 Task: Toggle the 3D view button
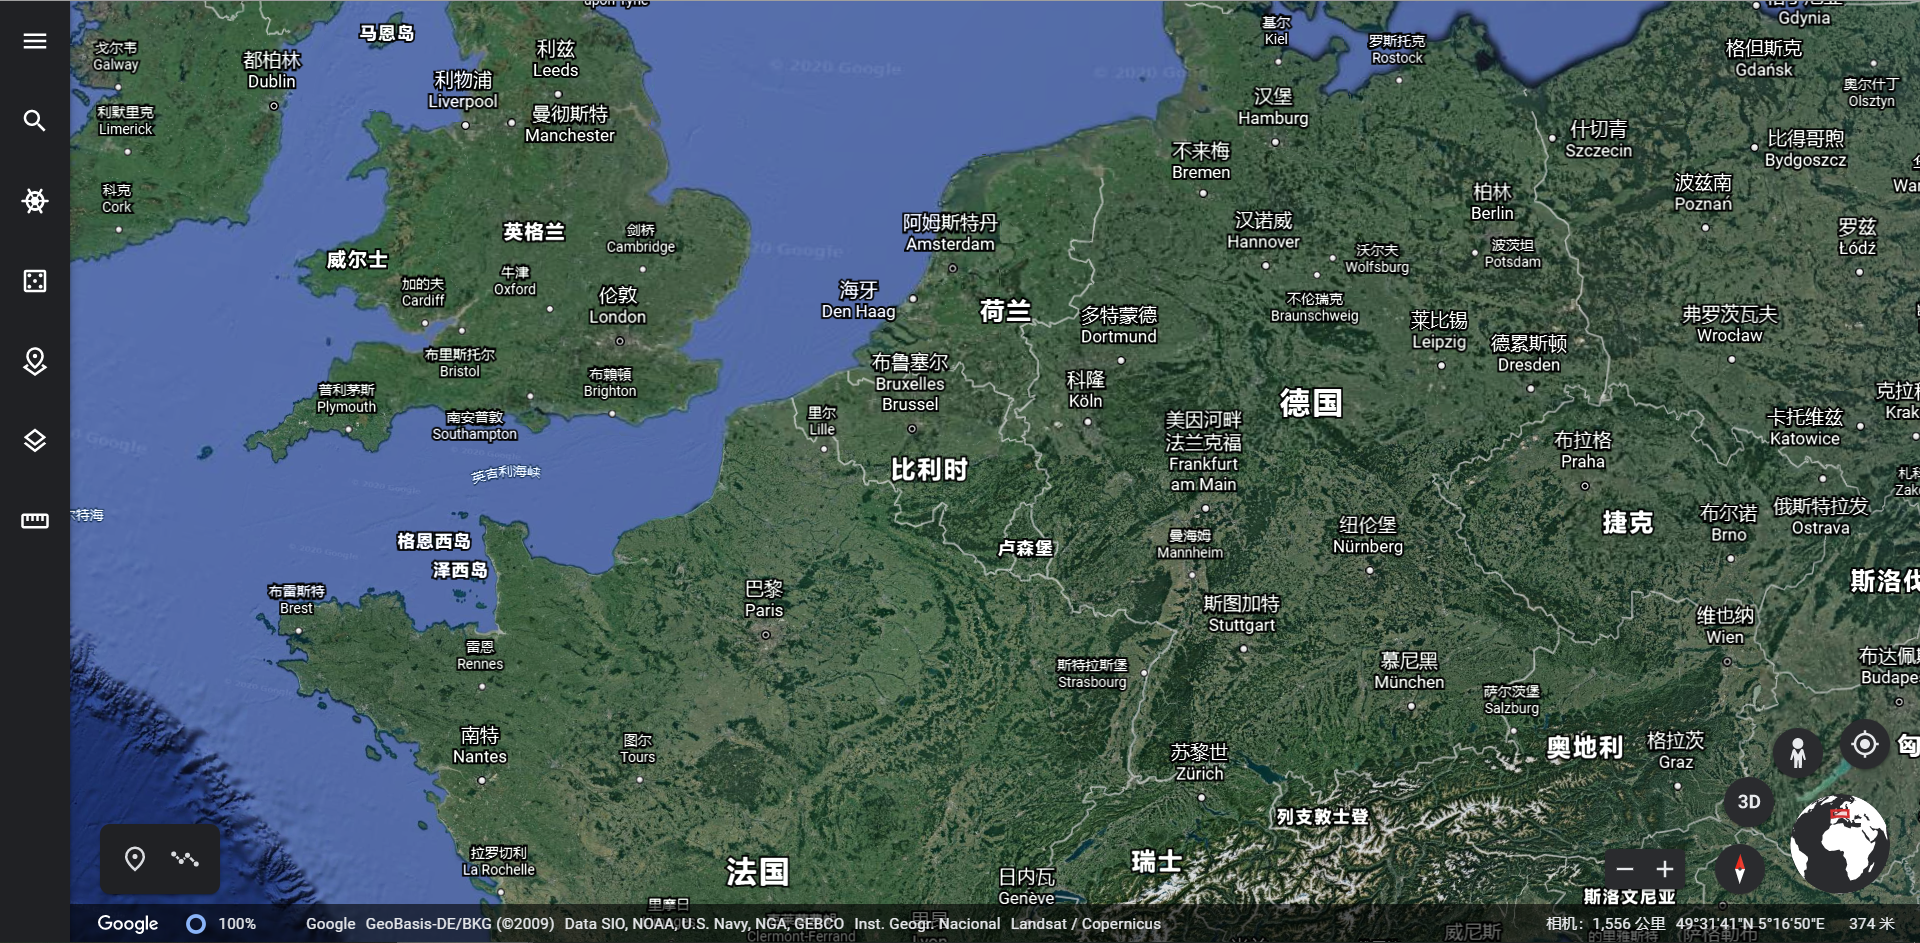click(1749, 802)
